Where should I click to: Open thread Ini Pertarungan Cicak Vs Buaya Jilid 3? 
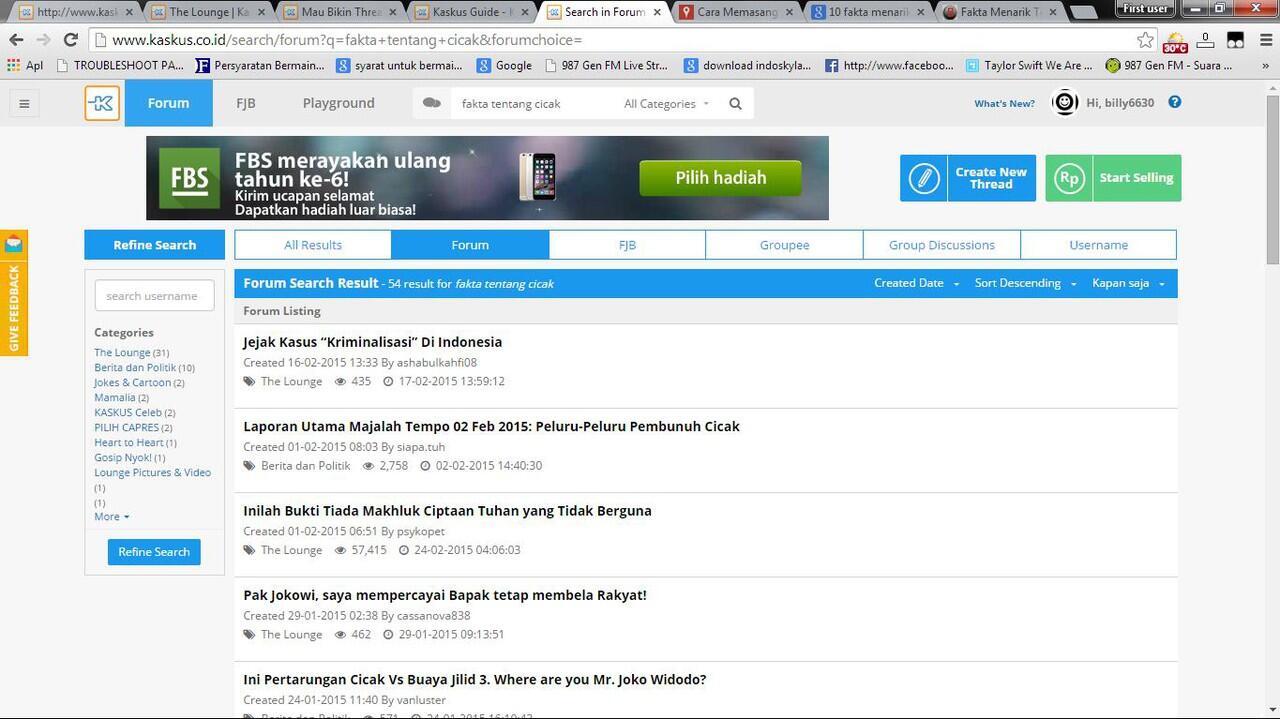click(475, 679)
